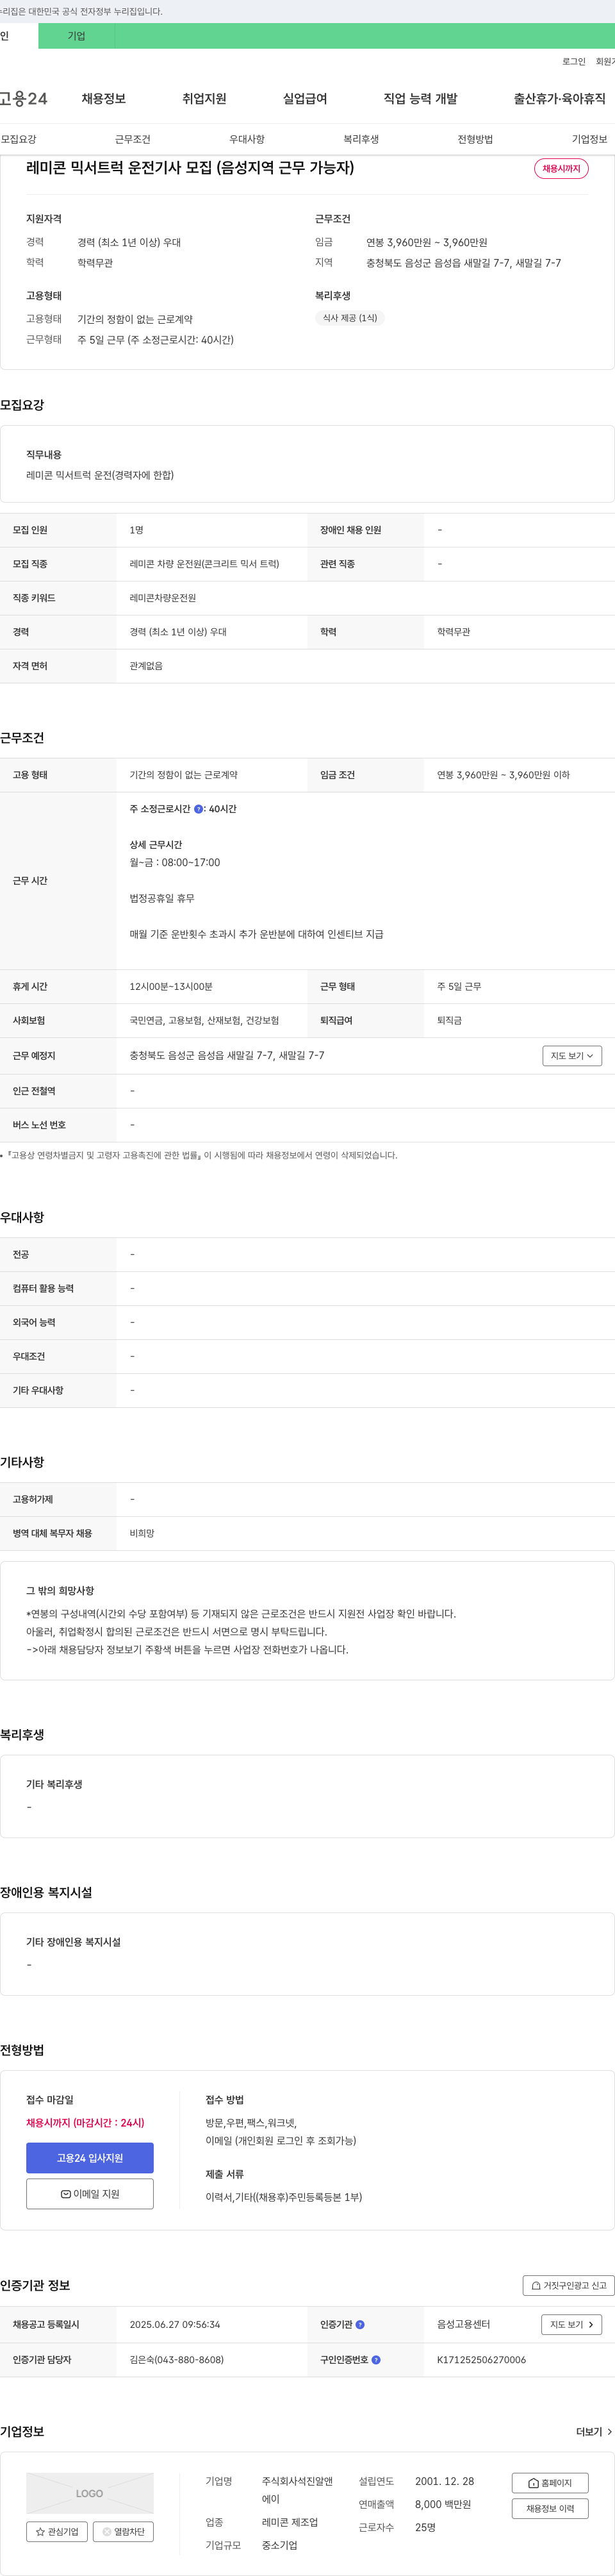This screenshot has width=615, height=2576.
Task: Open the 출산휴가·육아휴직 menu
Action: click(x=559, y=98)
